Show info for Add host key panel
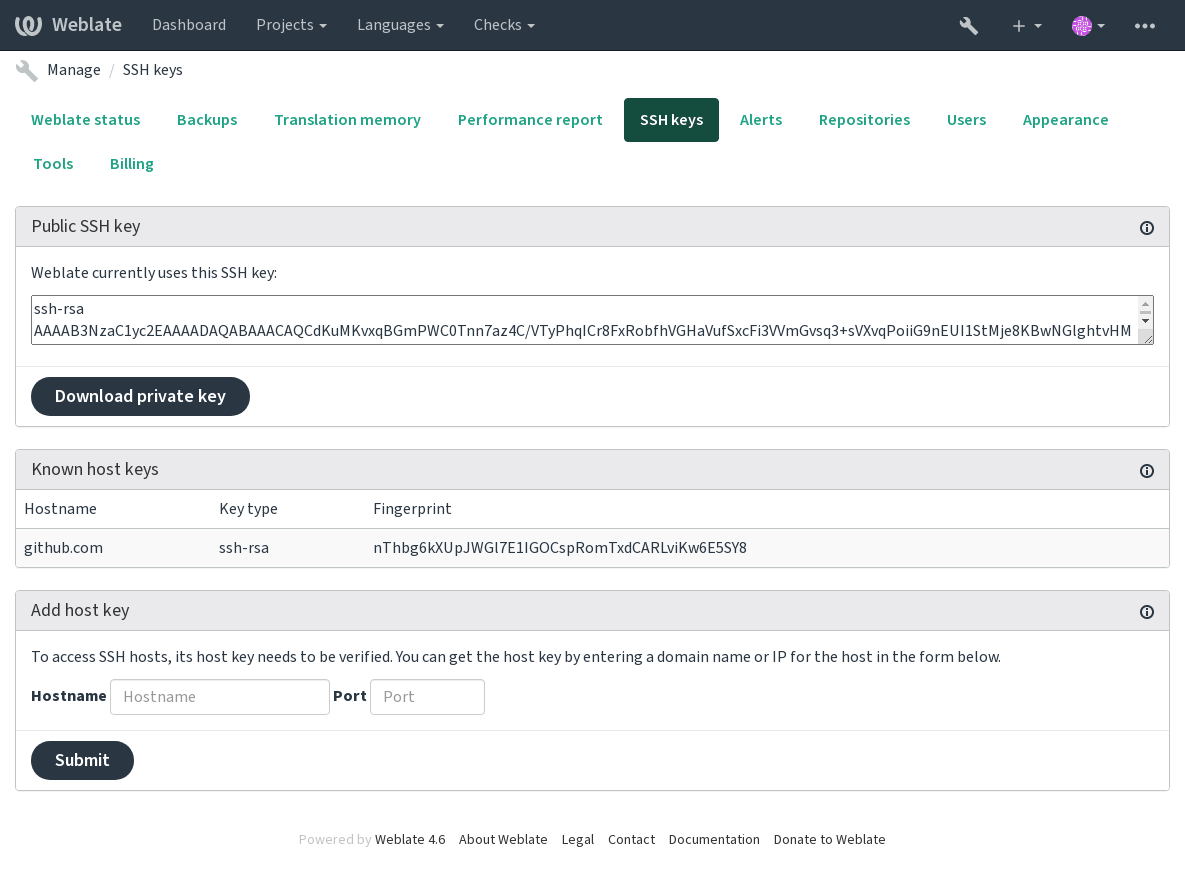The height and width of the screenshot is (877, 1185). click(1146, 612)
